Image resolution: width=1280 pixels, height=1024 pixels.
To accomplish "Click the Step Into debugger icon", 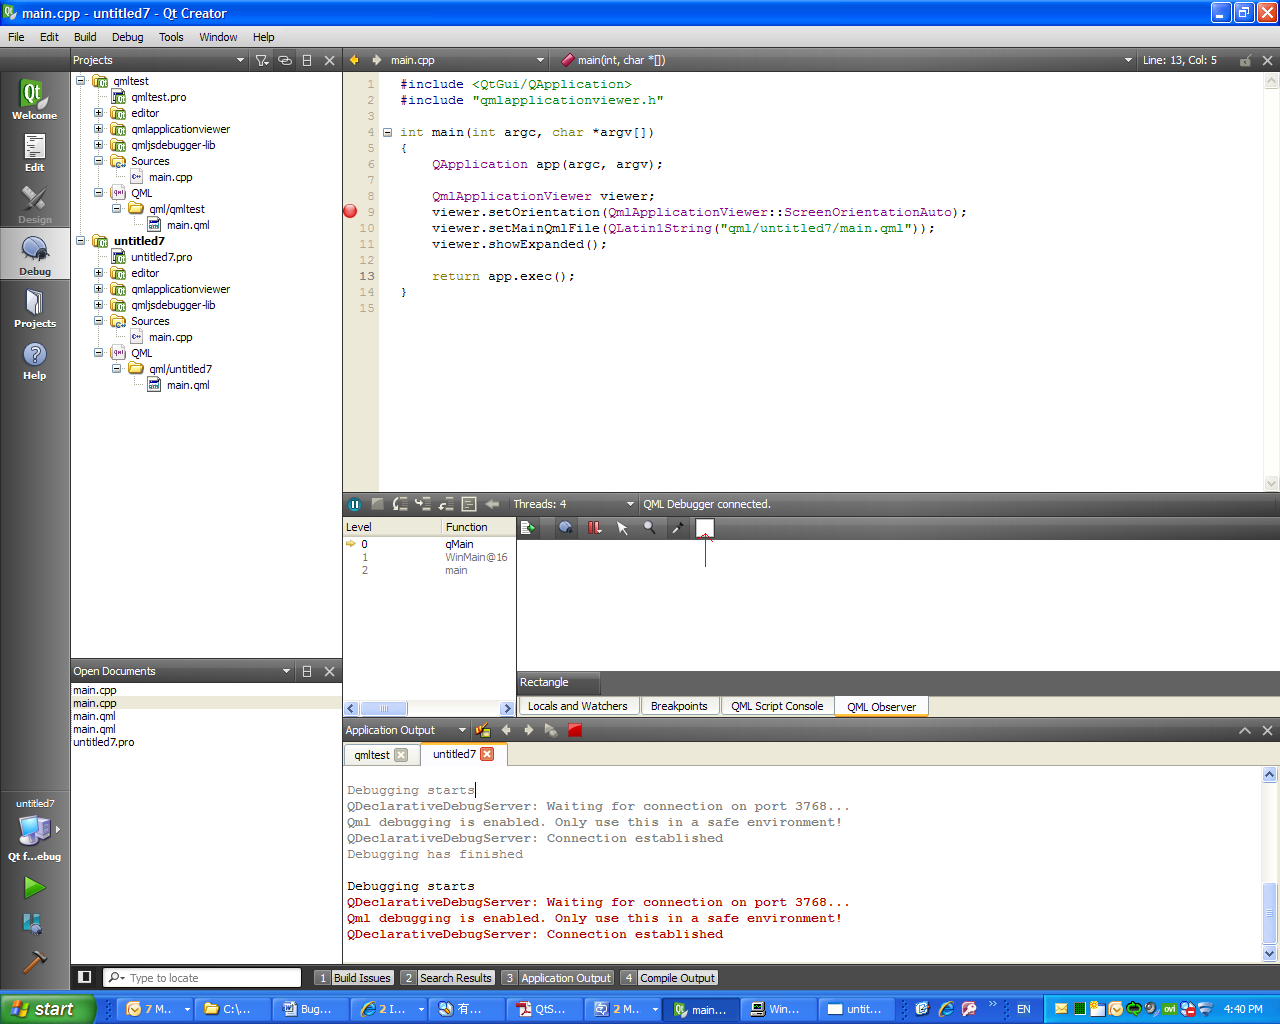I will pos(423,504).
